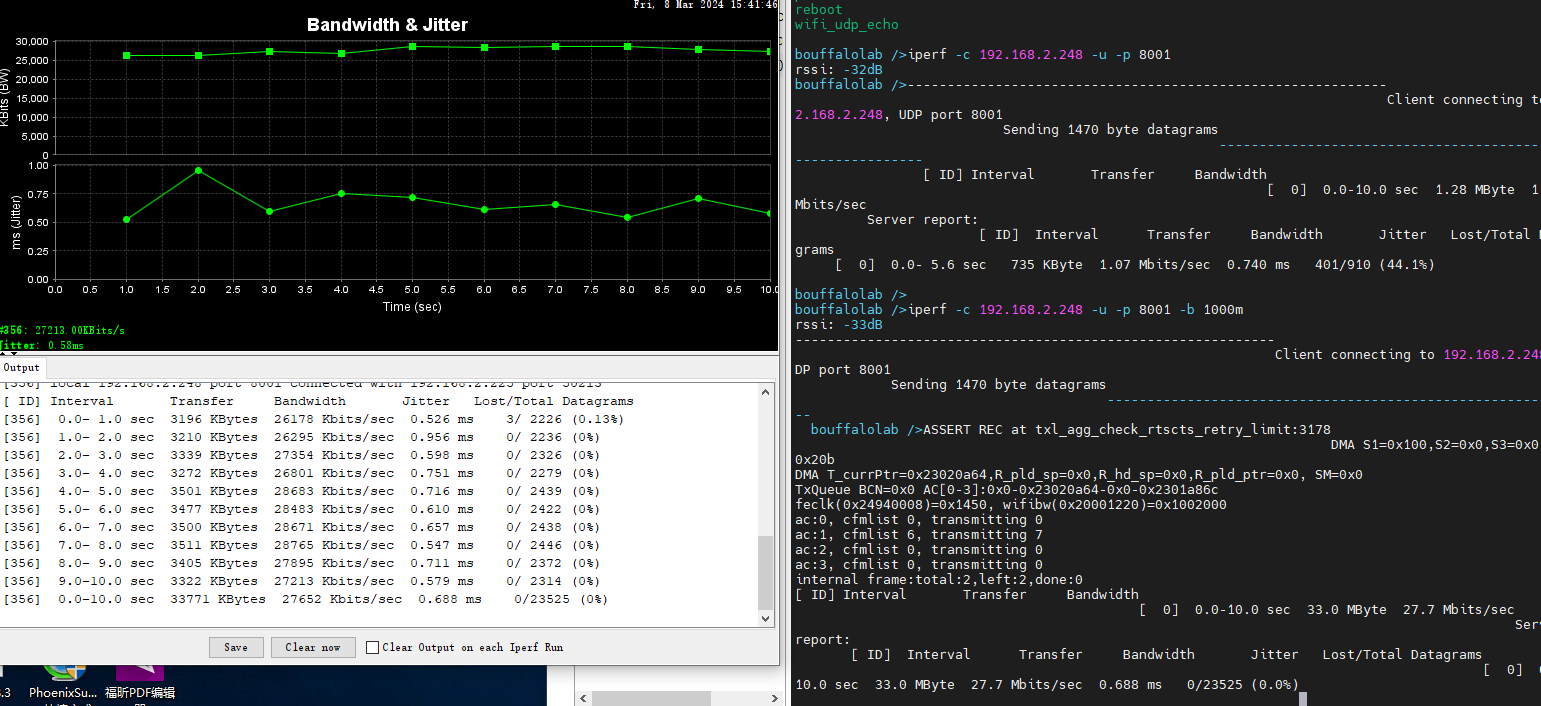Click ac:3, cfmlist 0, transmitting 0 line
Image resolution: width=1541 pixels, height=706 pixels.
(x=919, y=565)
